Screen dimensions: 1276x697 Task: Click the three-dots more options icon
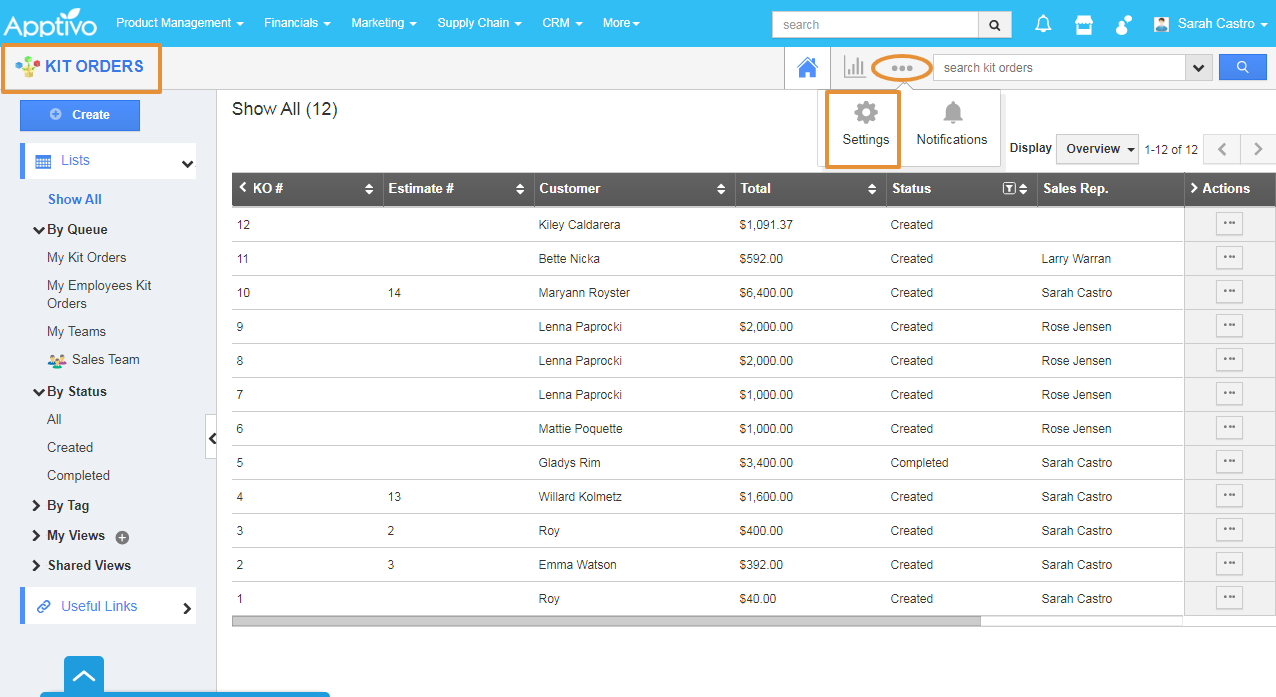pos(902,68)
